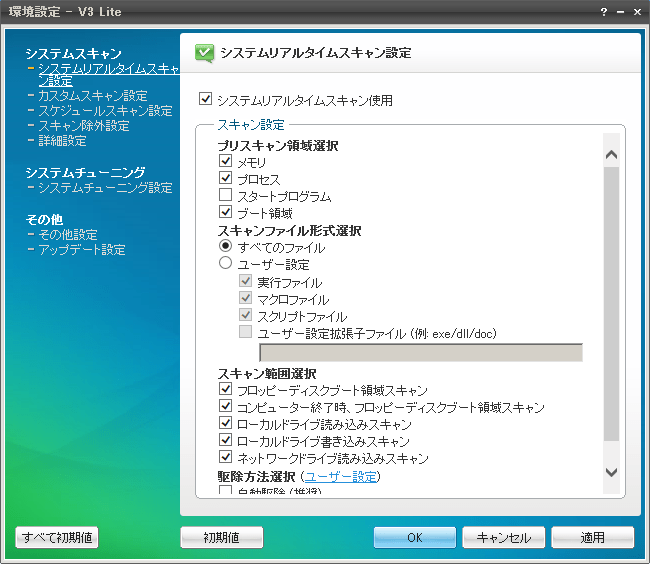Close the 環境設定 window
Viewport: 650px width, 564px height.
638,12
